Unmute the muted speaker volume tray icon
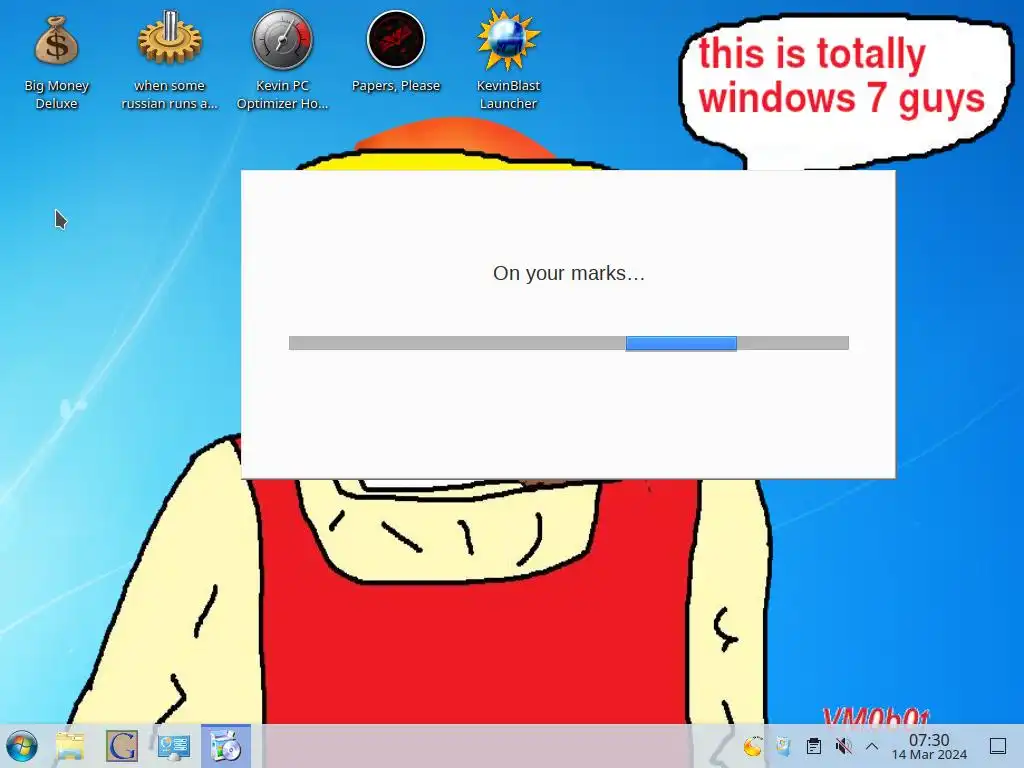The width and height of the screenshot is (1024, 768). (843, 746)
